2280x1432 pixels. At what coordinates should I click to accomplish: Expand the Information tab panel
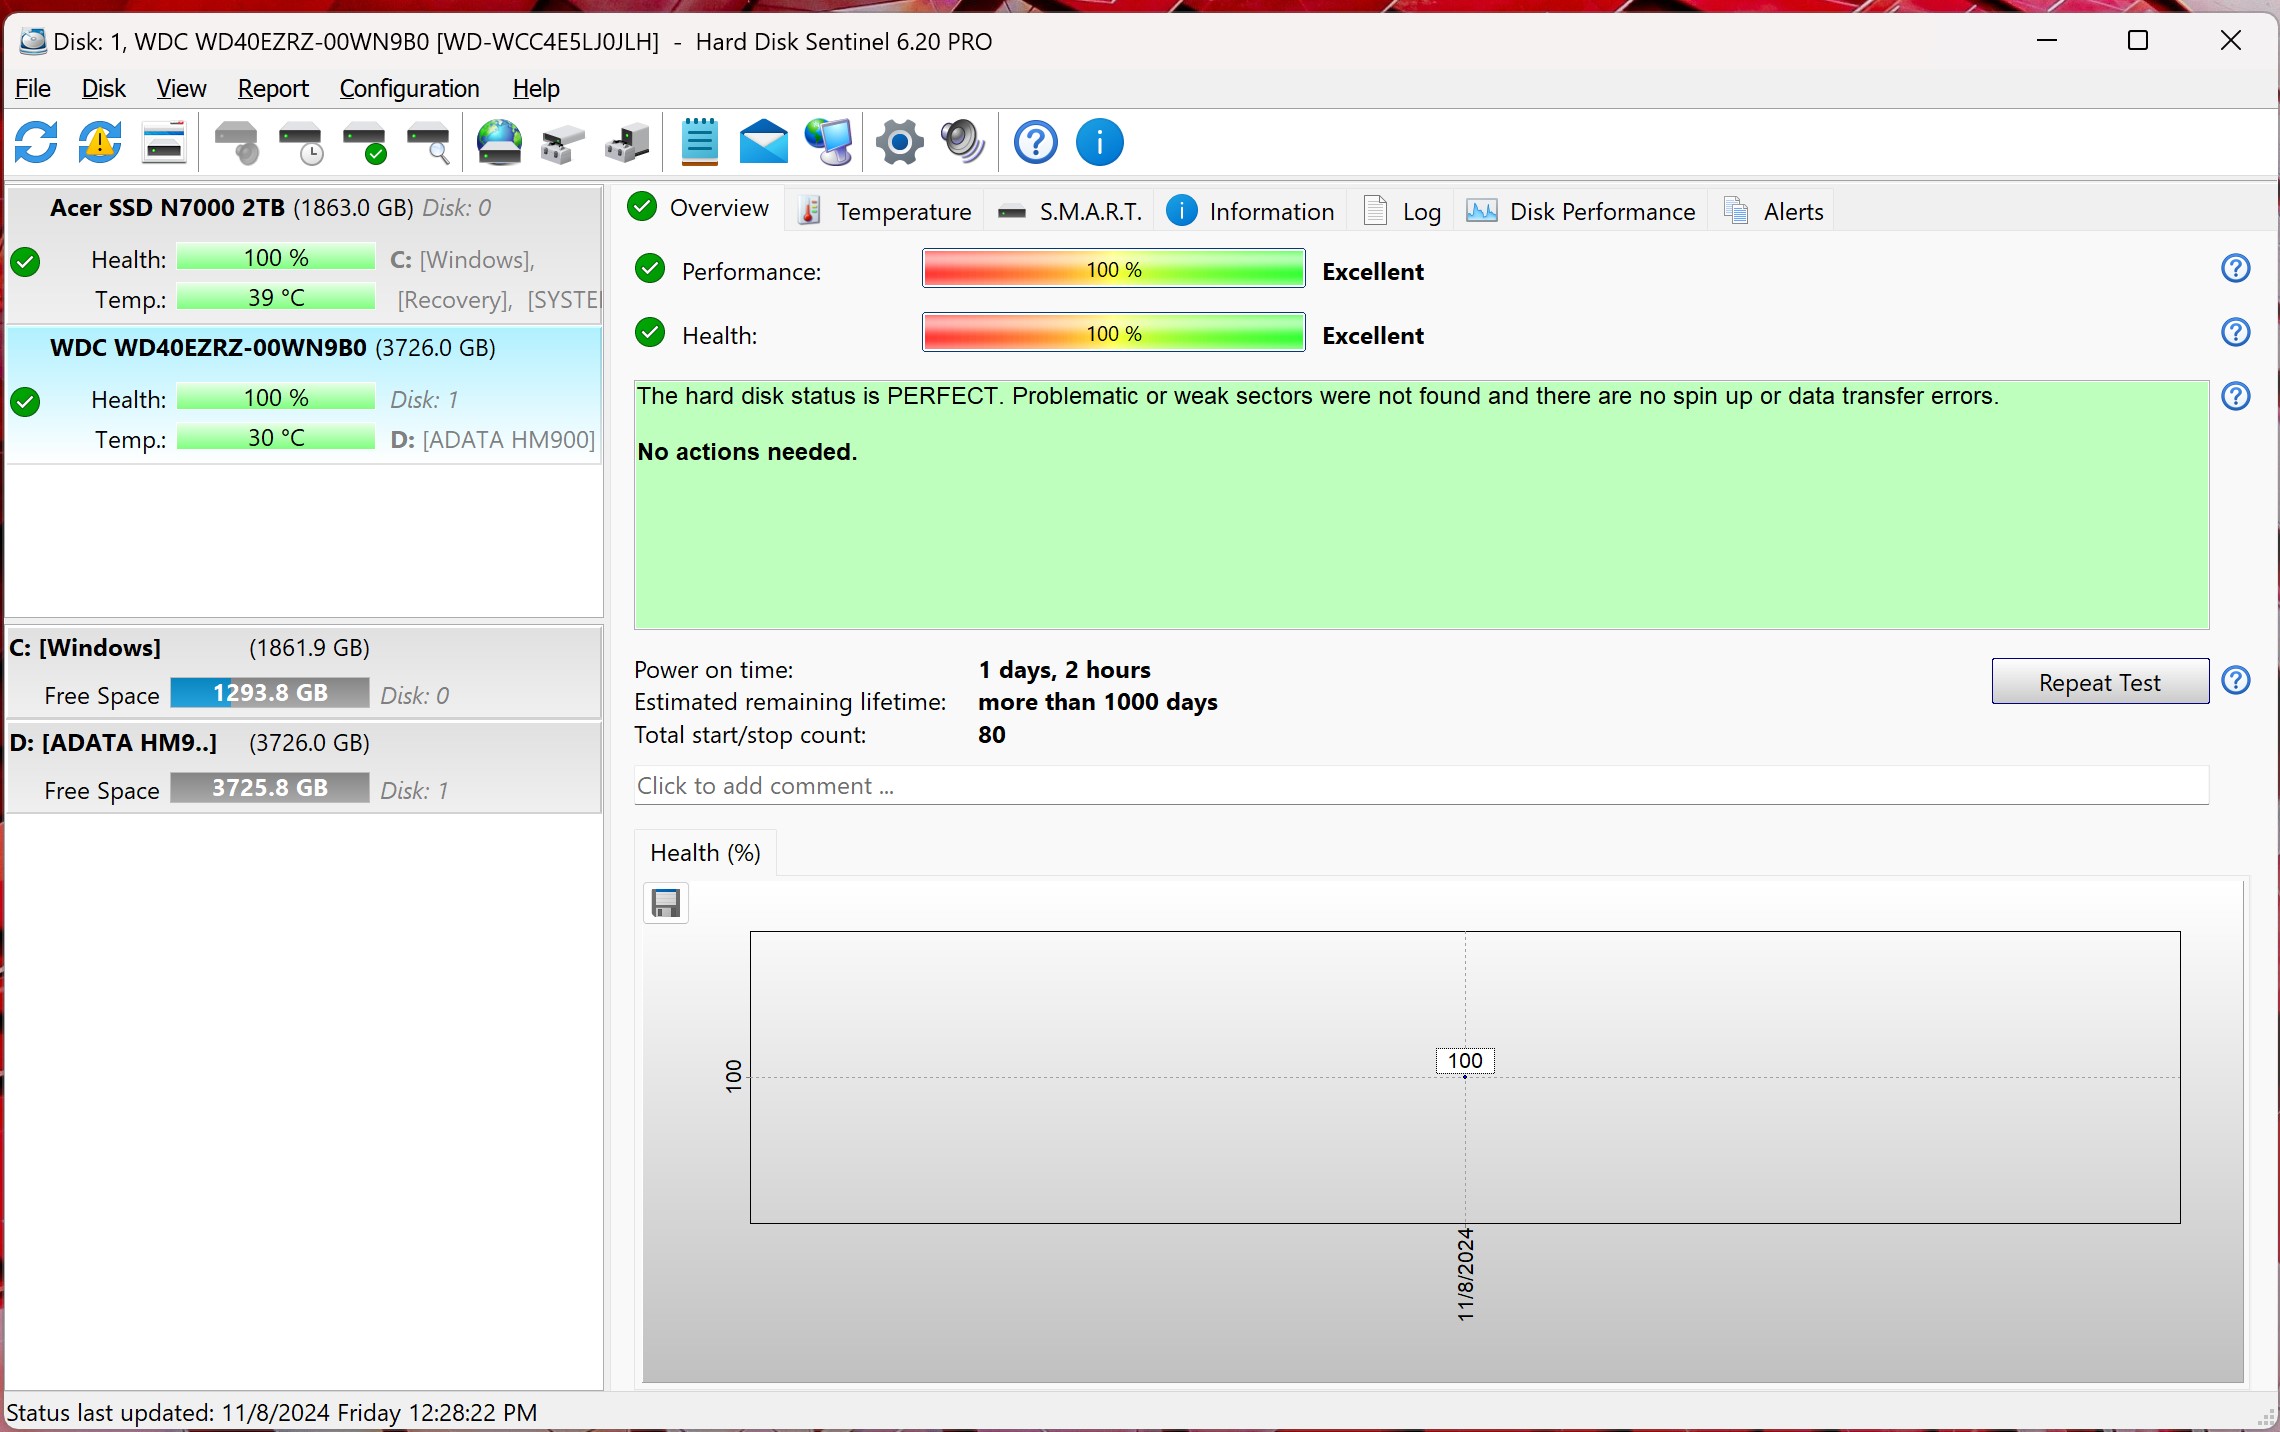point(1270,210)
